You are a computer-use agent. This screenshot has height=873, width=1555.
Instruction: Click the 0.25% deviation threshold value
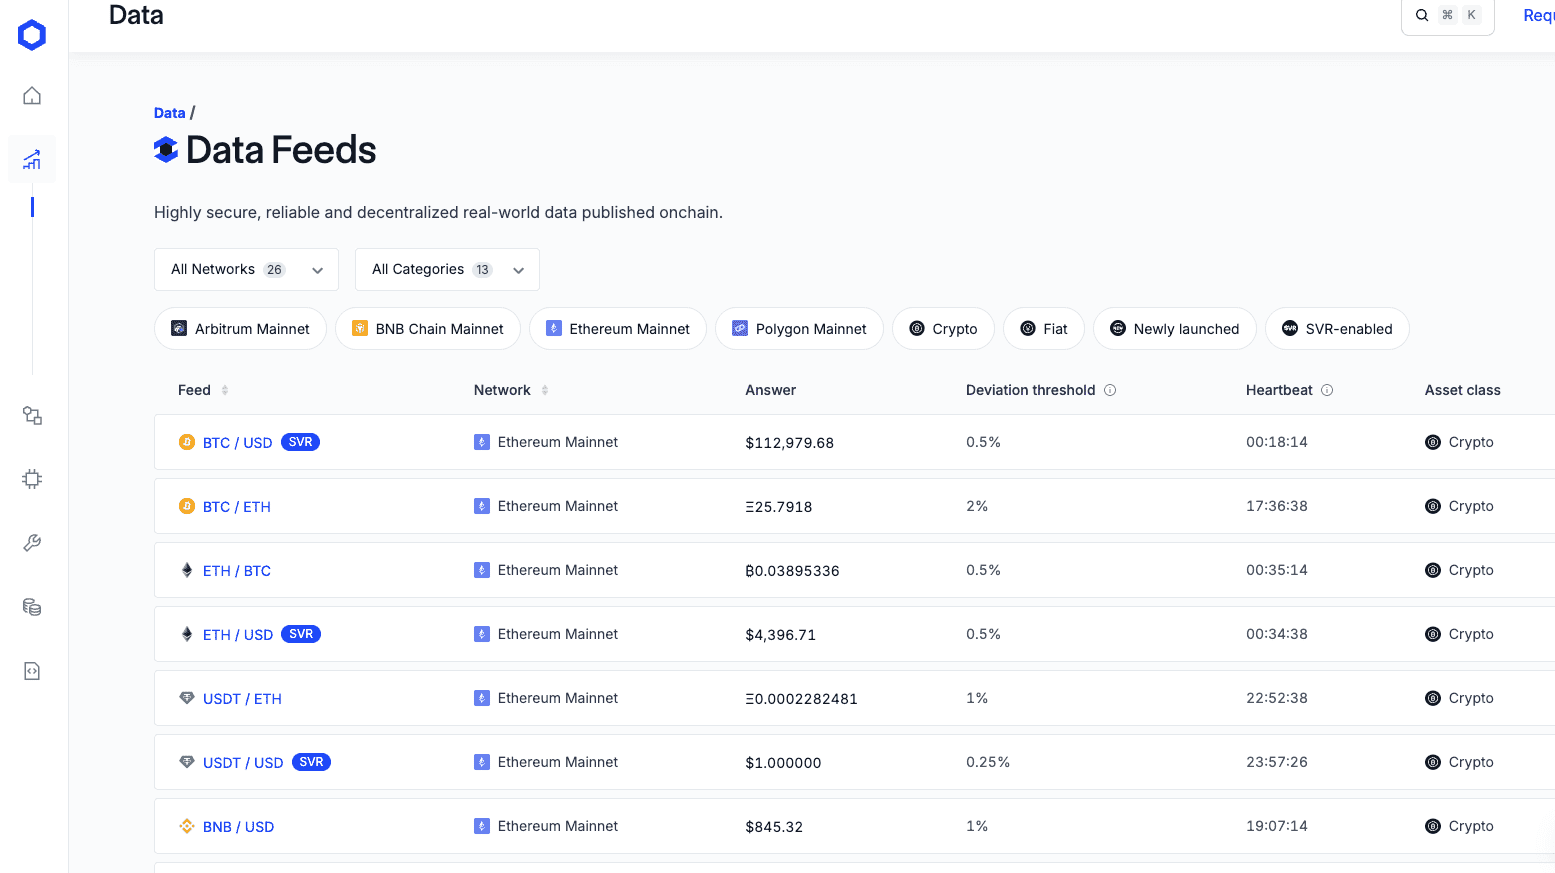click(988, 762)
